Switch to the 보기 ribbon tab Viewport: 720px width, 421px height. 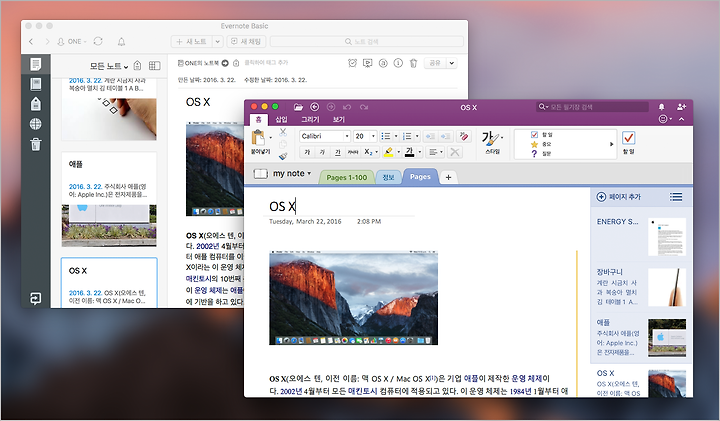click(x=338, y=119)
